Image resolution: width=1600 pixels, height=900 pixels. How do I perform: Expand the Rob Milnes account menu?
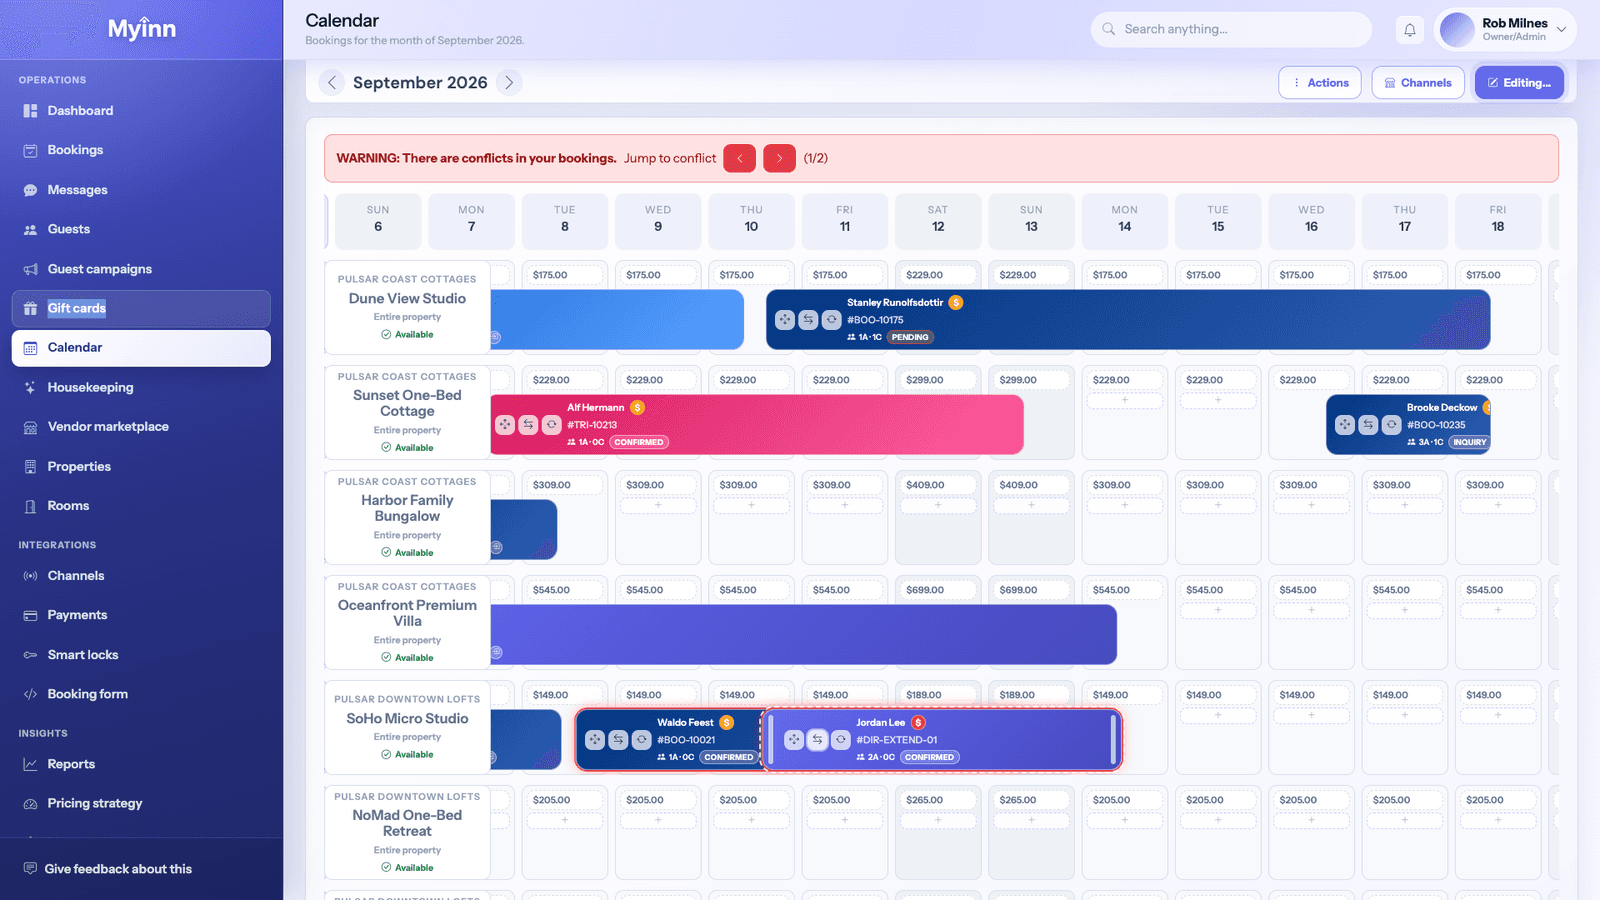coord(1505,30)
